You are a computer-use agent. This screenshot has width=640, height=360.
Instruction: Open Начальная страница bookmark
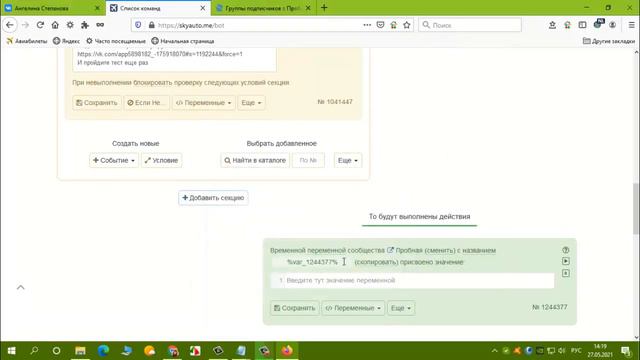pos(182,41)
